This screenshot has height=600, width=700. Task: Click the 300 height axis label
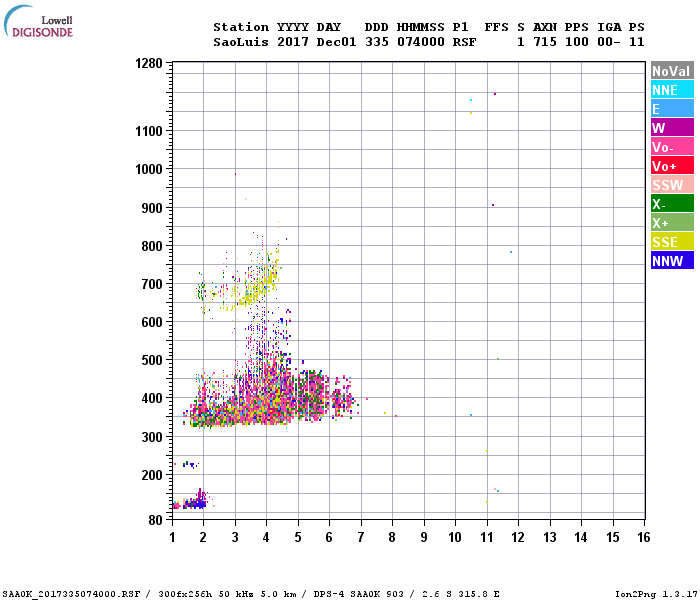click(152, 437)
